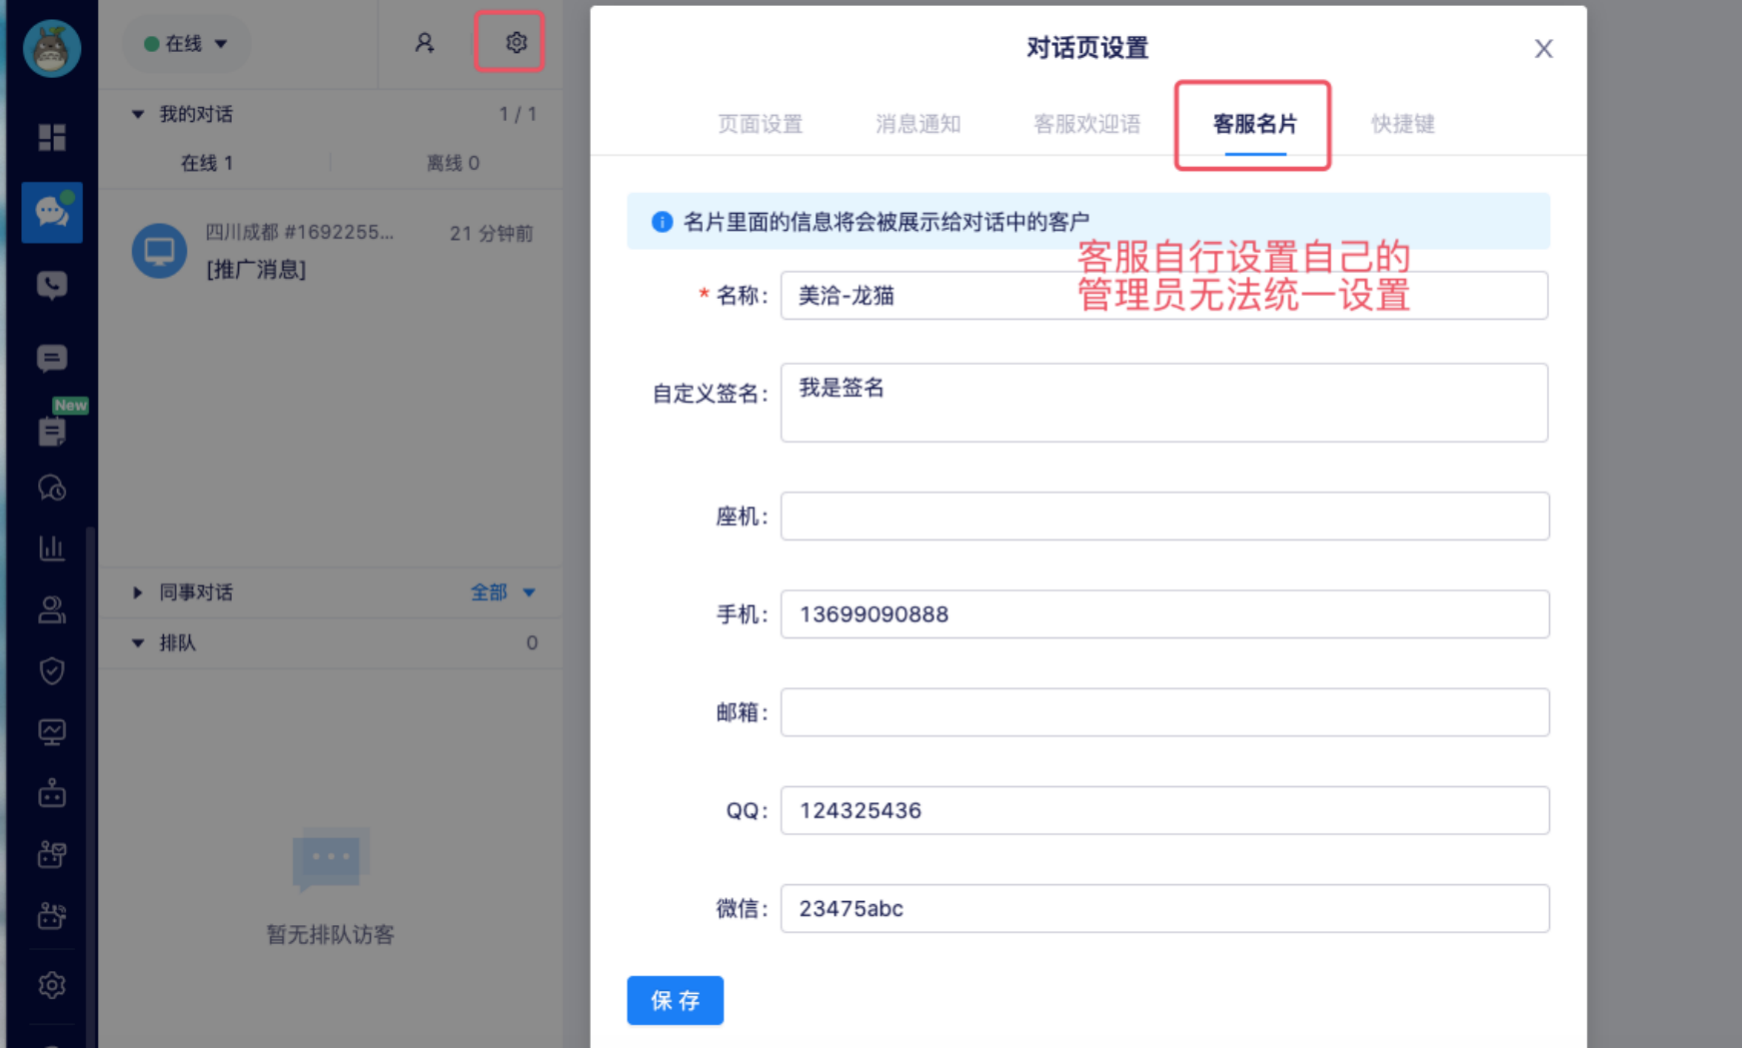Click the 21 分钟前 timestamp

point(491,233)
